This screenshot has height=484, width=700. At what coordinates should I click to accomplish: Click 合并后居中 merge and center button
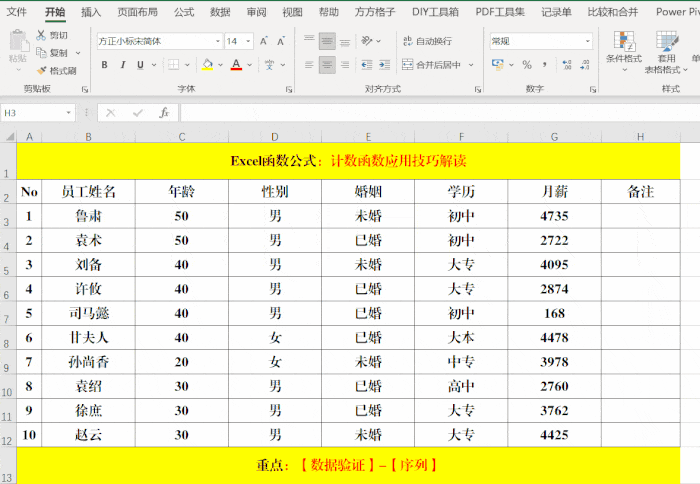pos(431,65)
